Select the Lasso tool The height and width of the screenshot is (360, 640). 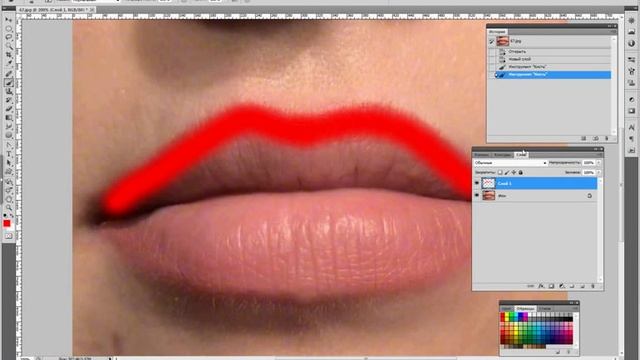pos(8,37)
